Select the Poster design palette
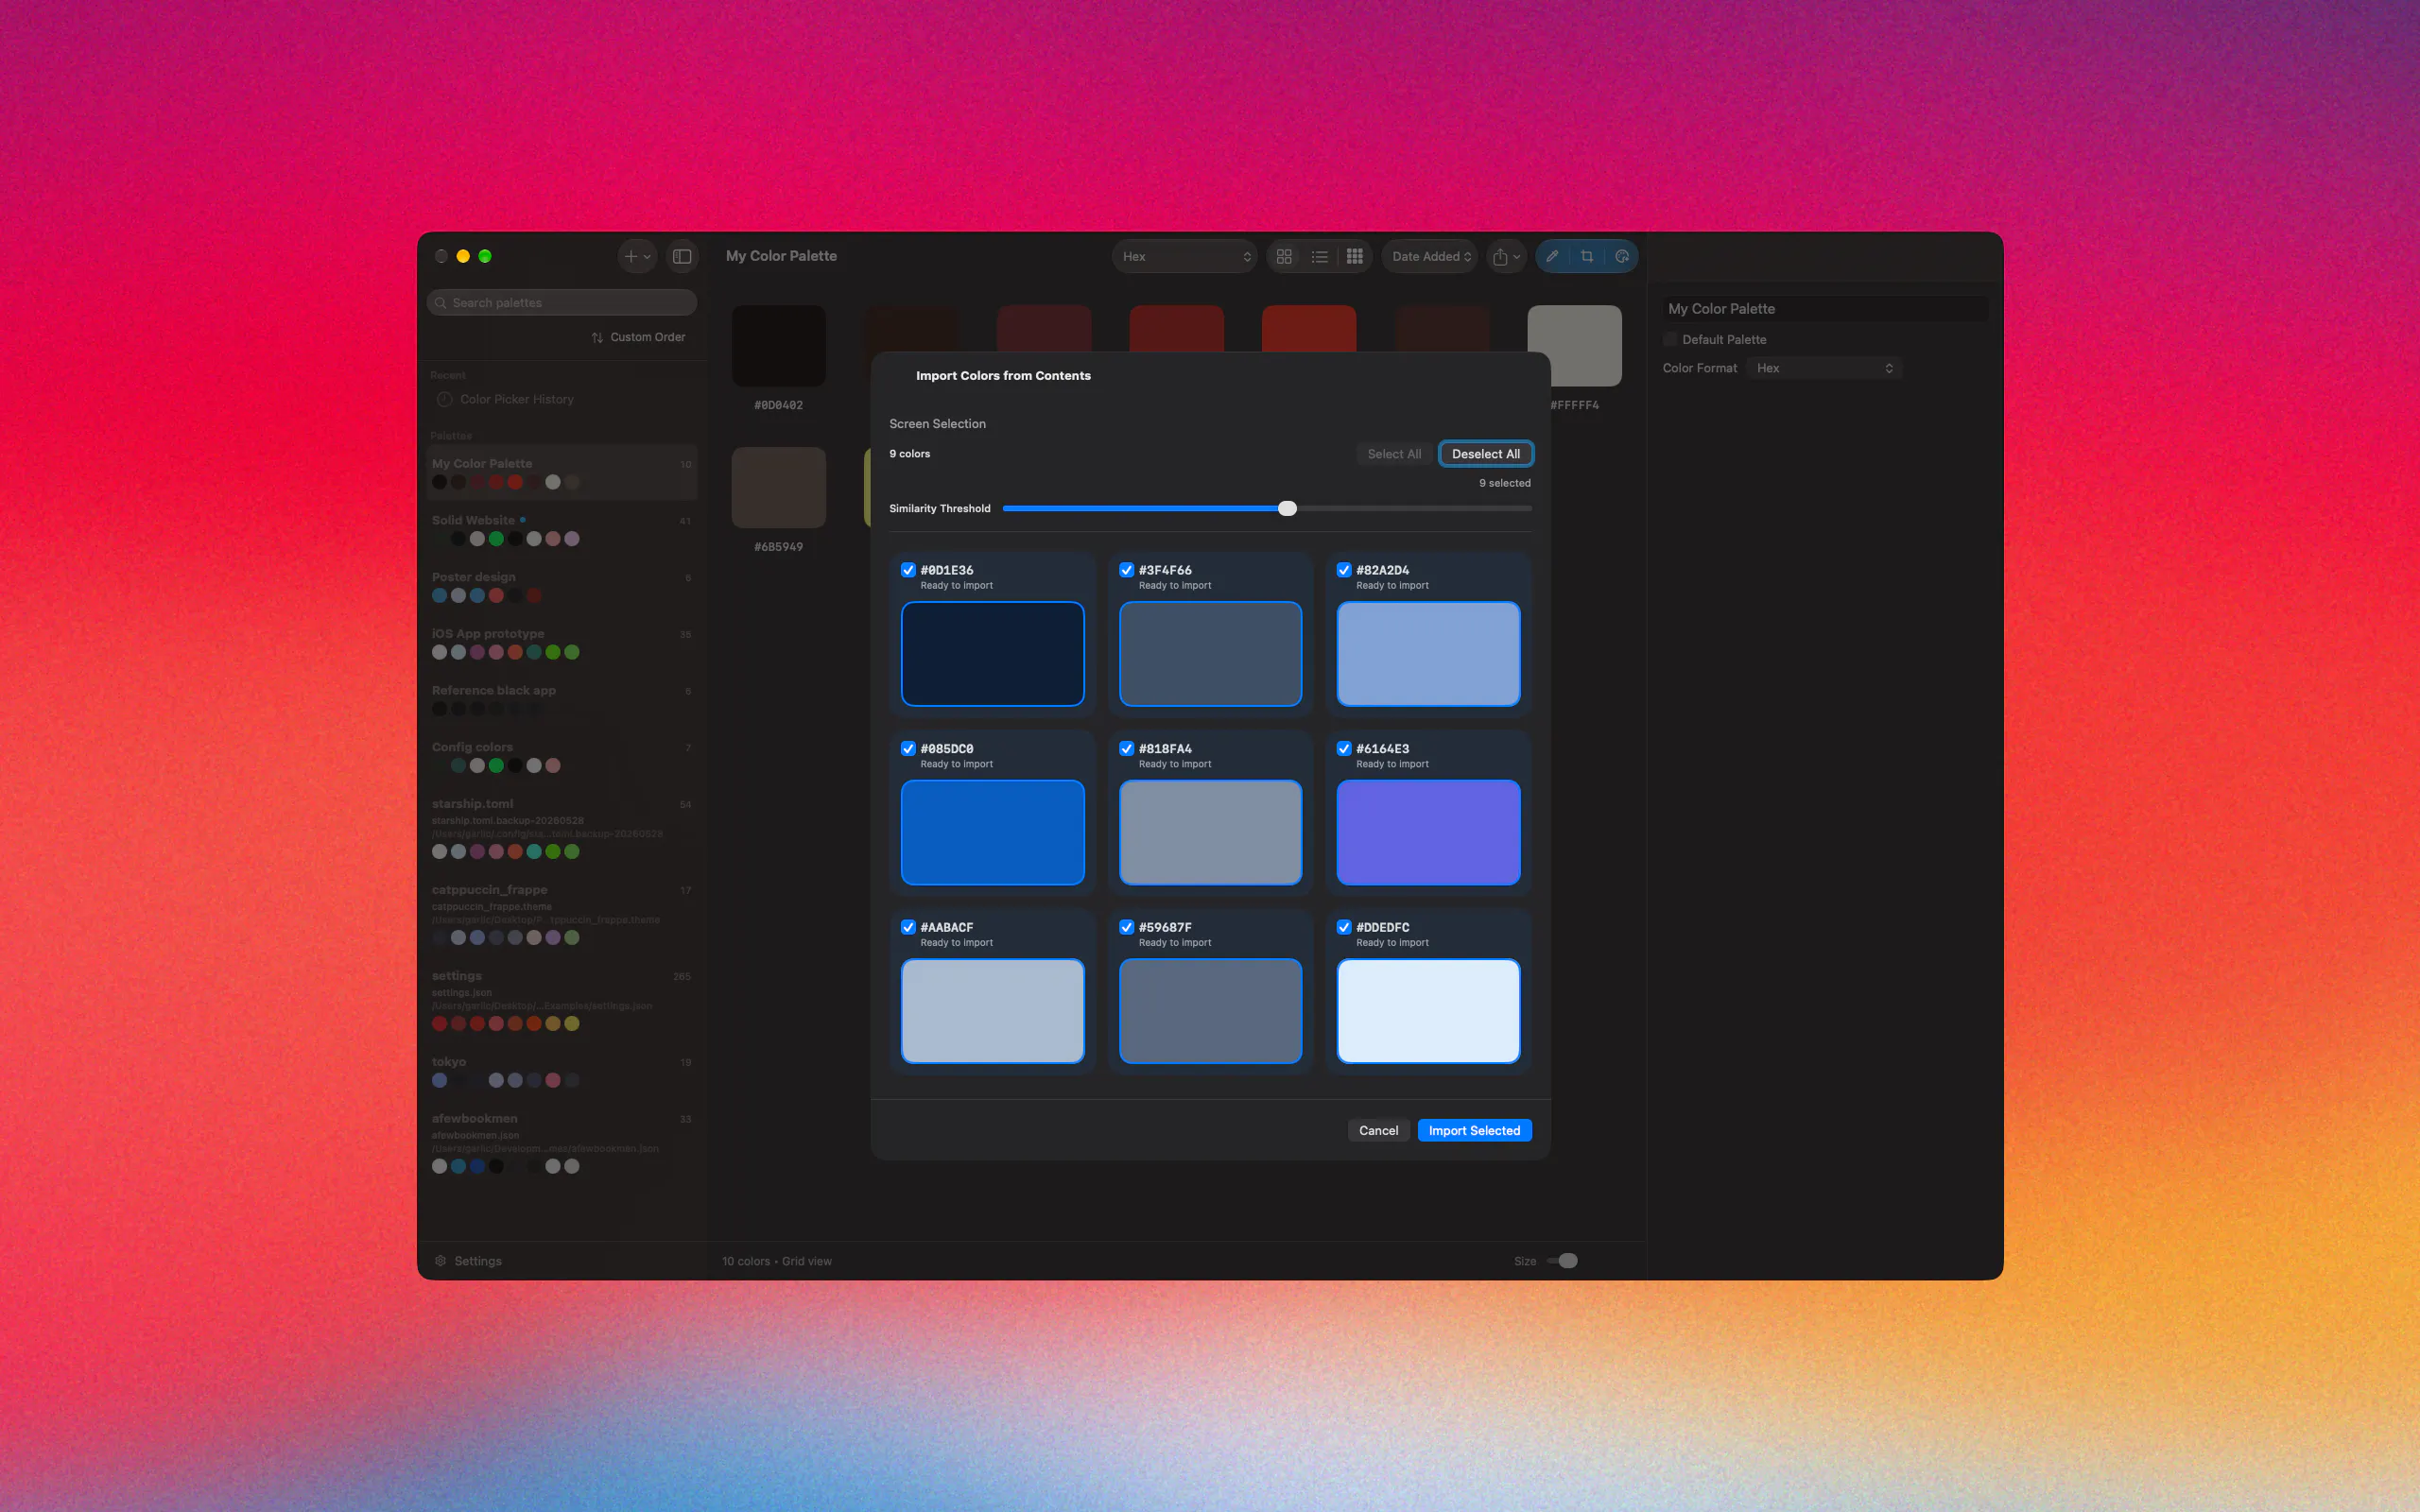 pos(562,586)
